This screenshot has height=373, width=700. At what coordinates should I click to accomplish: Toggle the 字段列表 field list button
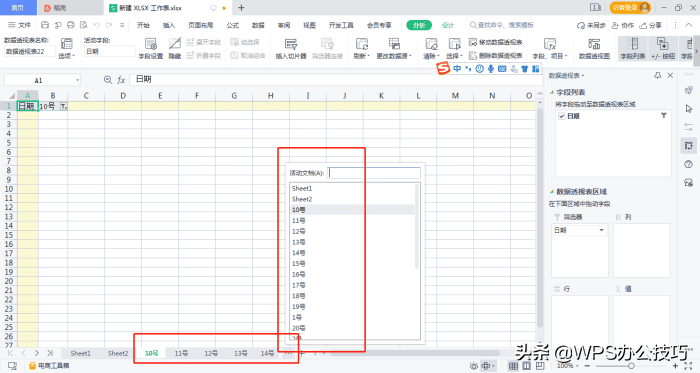[x=633, y=48]
